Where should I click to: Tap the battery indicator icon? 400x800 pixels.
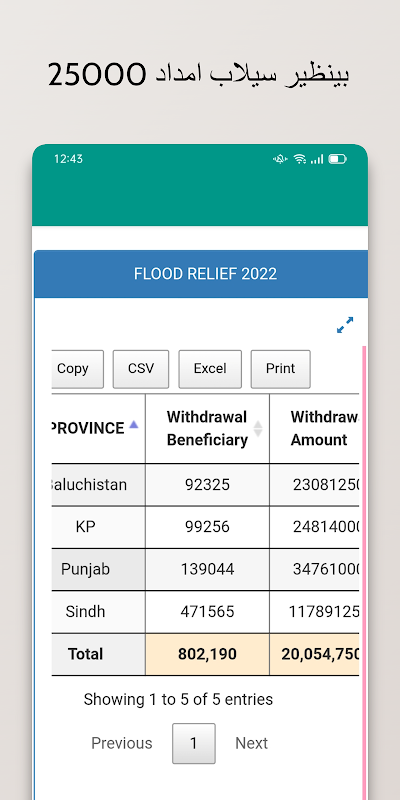337,159
